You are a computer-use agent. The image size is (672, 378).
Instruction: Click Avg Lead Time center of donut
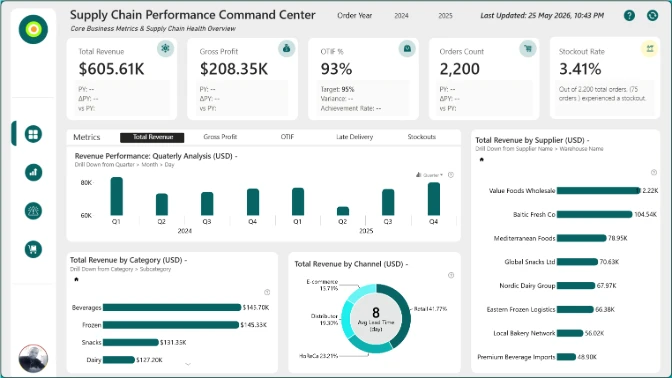click(x=376, y=319)
